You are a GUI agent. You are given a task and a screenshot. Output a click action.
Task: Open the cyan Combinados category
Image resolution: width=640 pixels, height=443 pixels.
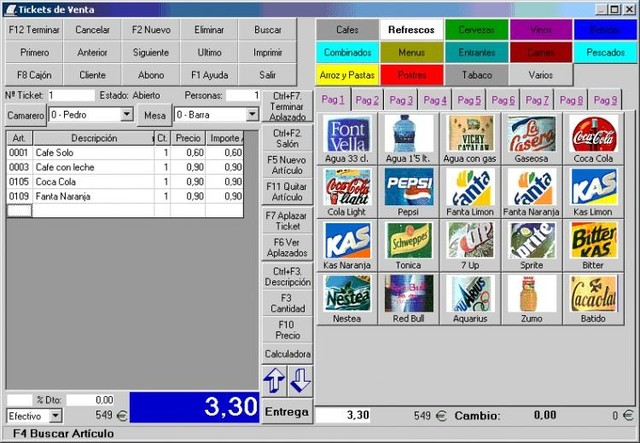click(x=347, y=52)
